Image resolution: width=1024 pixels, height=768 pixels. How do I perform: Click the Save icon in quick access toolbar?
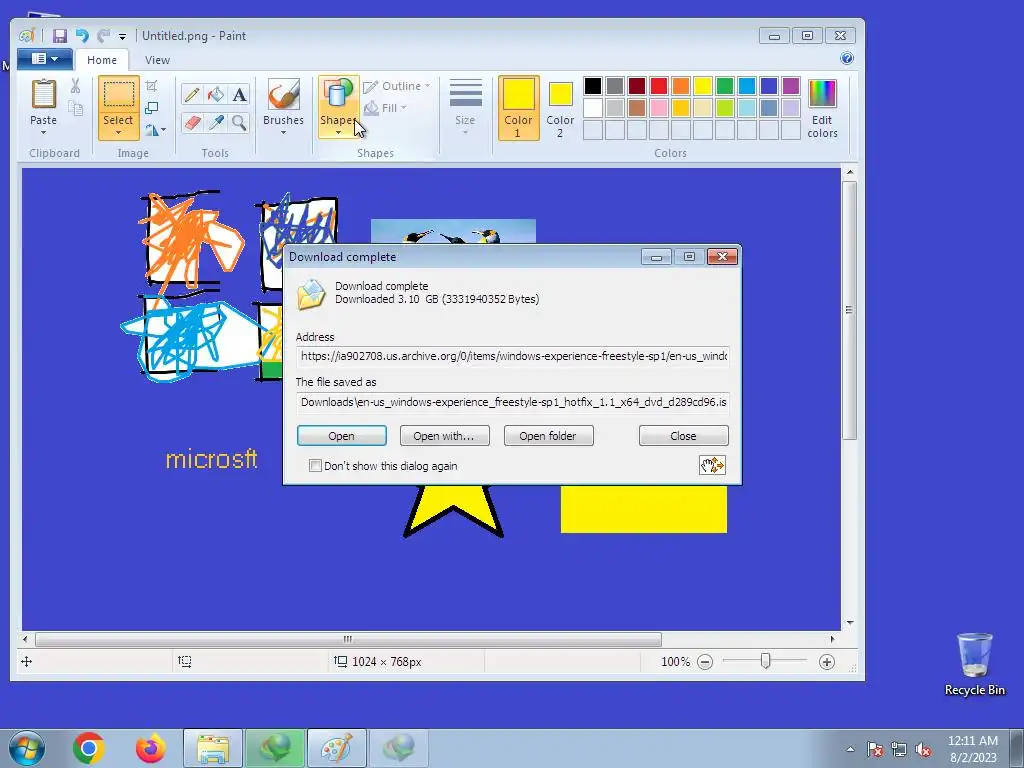click(60, 36)
